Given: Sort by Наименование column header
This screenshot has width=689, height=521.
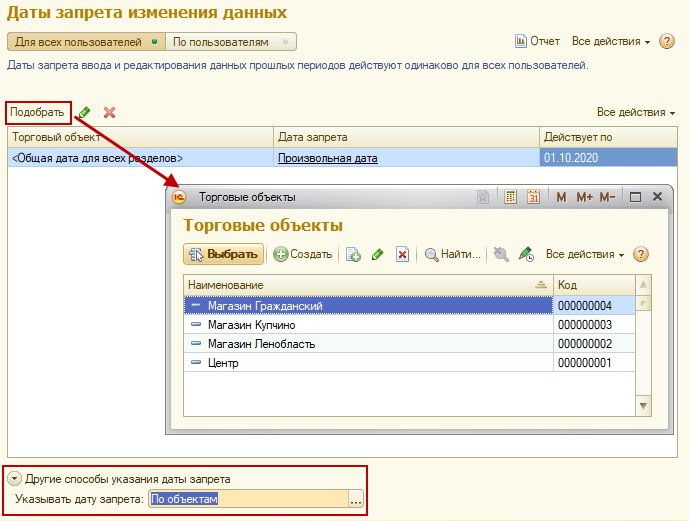Looking at the screenshot, I should tap(368, 285).
